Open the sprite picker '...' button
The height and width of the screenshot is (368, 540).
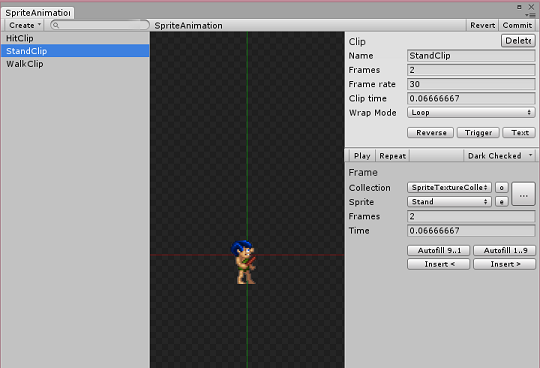point(523,194)
